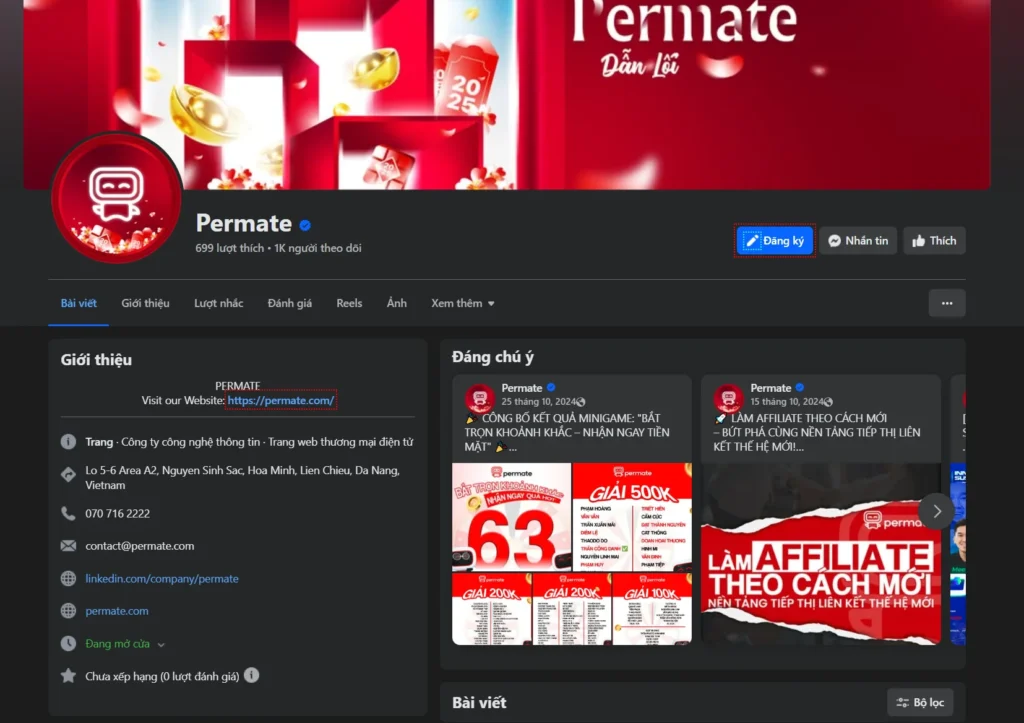Switch to the Ảnh tab

pos(396,303)
